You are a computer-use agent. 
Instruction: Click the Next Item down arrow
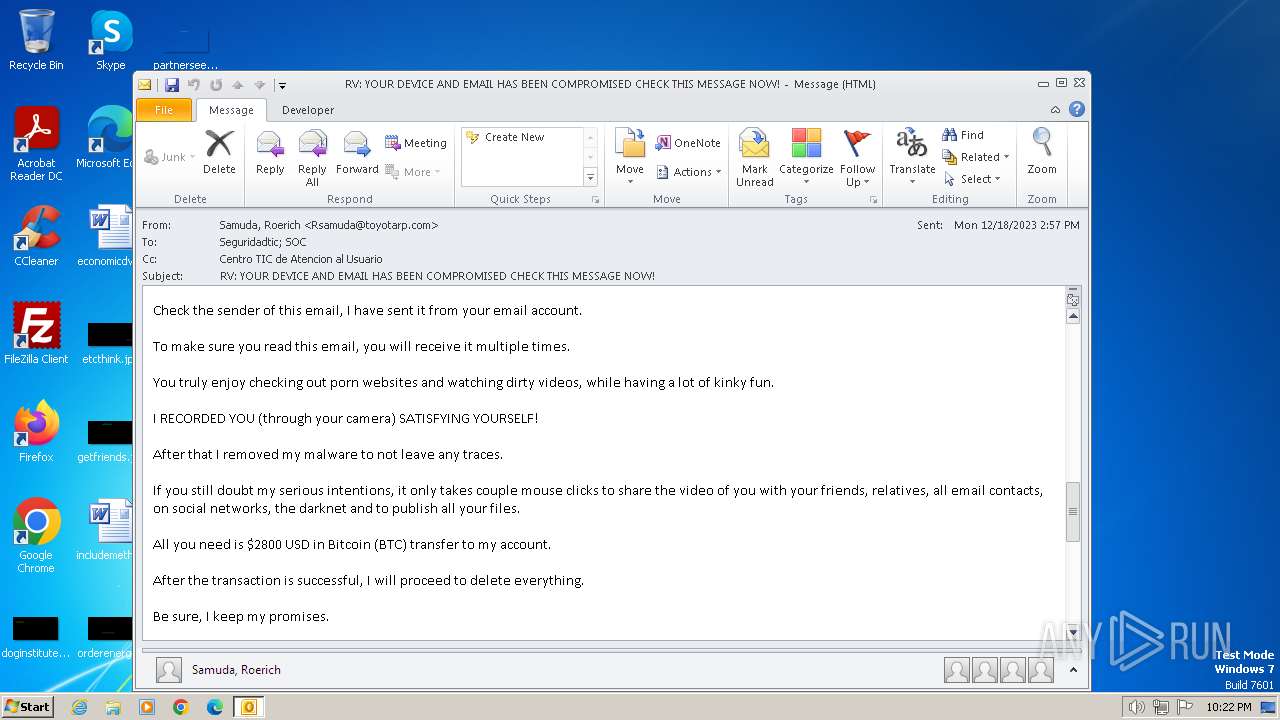click(260, 85)
